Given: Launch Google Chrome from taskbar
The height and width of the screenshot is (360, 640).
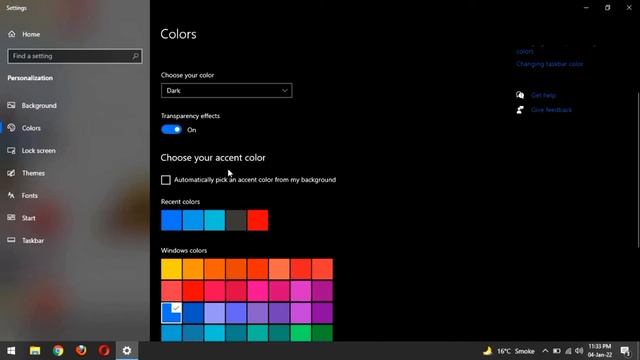Looking at the screenshot, I should point(58,351).
